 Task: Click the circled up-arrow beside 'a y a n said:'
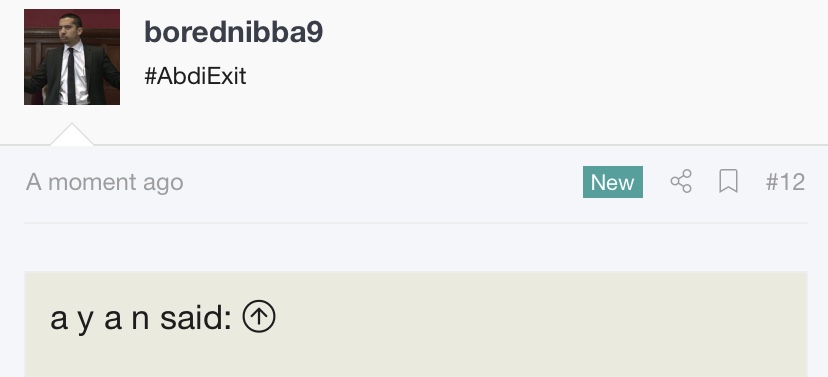pos(259,316)
